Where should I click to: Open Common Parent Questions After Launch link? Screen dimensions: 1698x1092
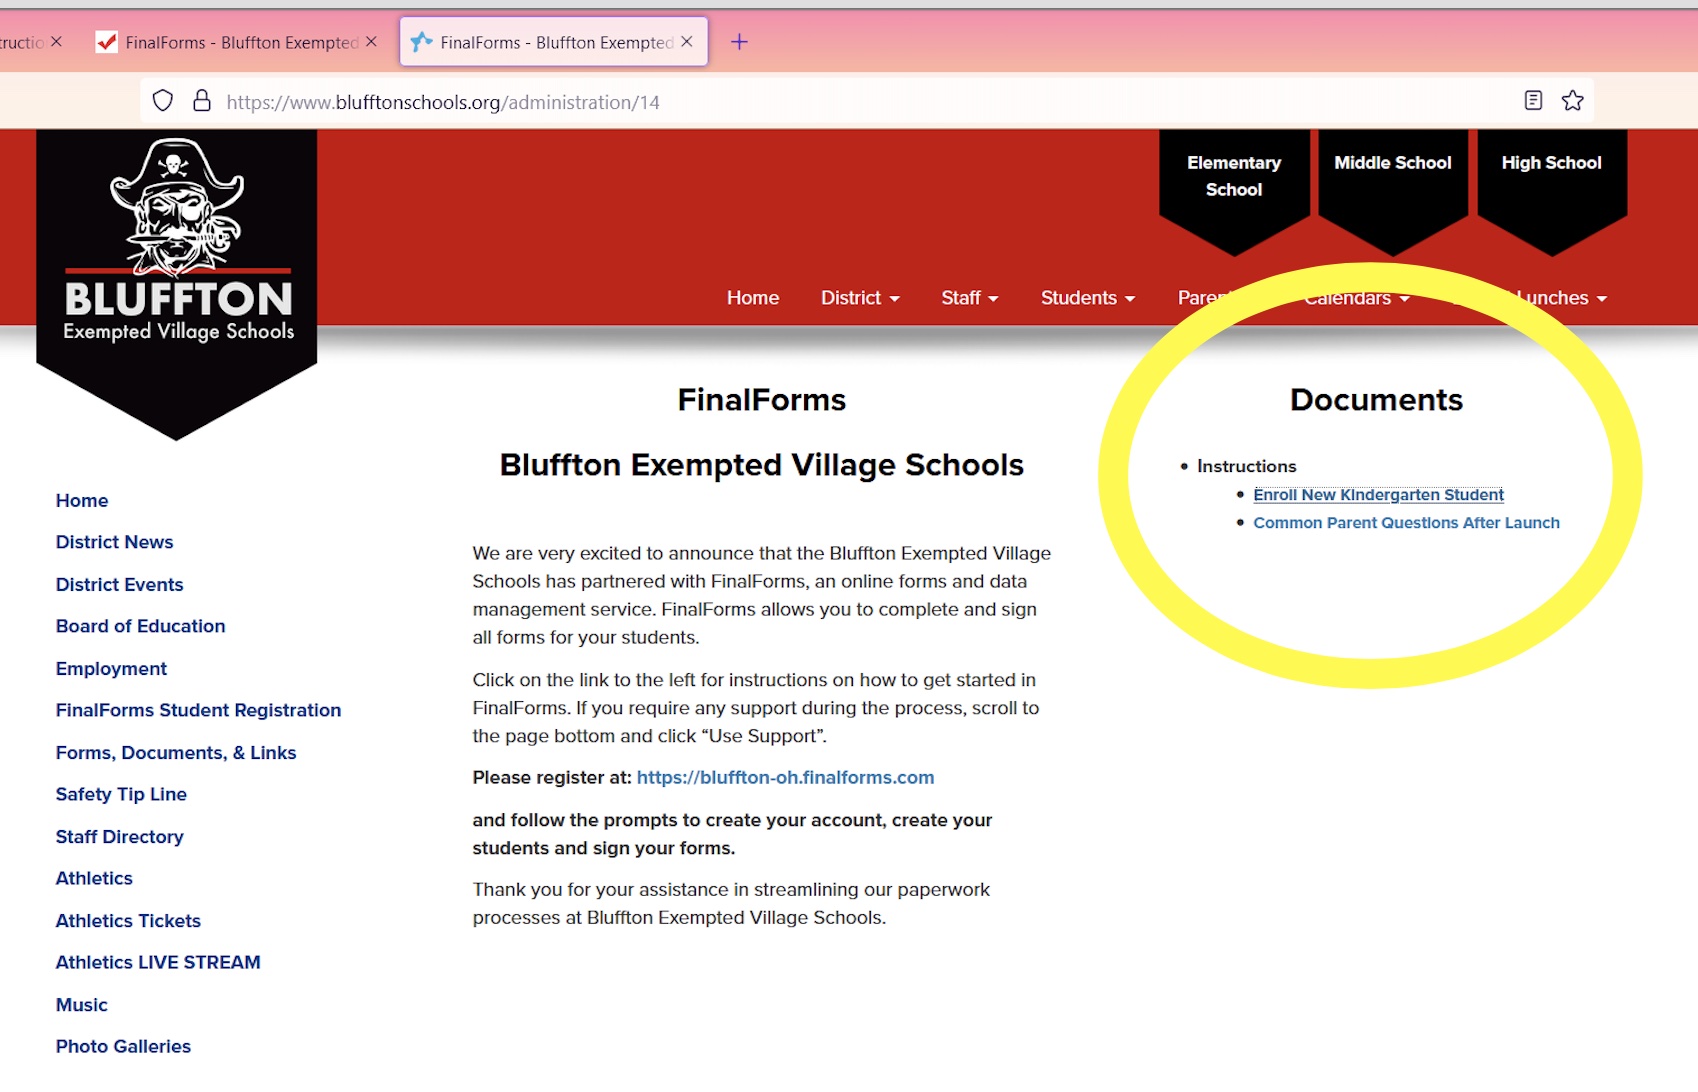pos(1406,523)
